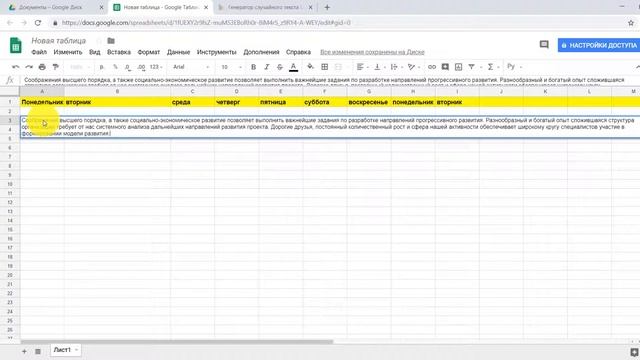640x360 pixels.
Task: Click the horizontal scrollbar thumb
Action: pos(177,342)
